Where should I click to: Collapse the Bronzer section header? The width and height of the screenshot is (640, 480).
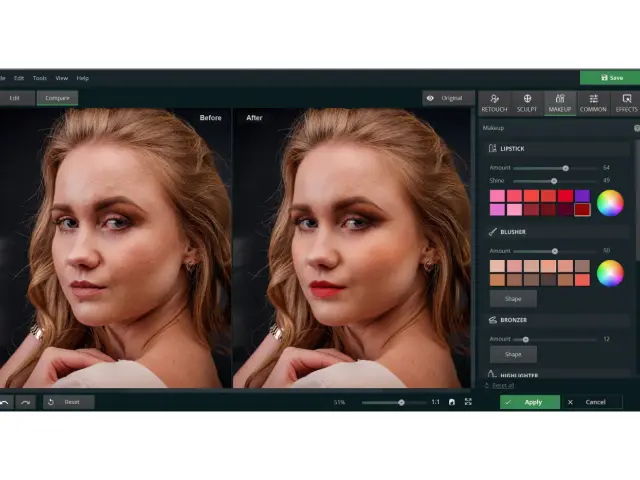click(x=556, y=320)
